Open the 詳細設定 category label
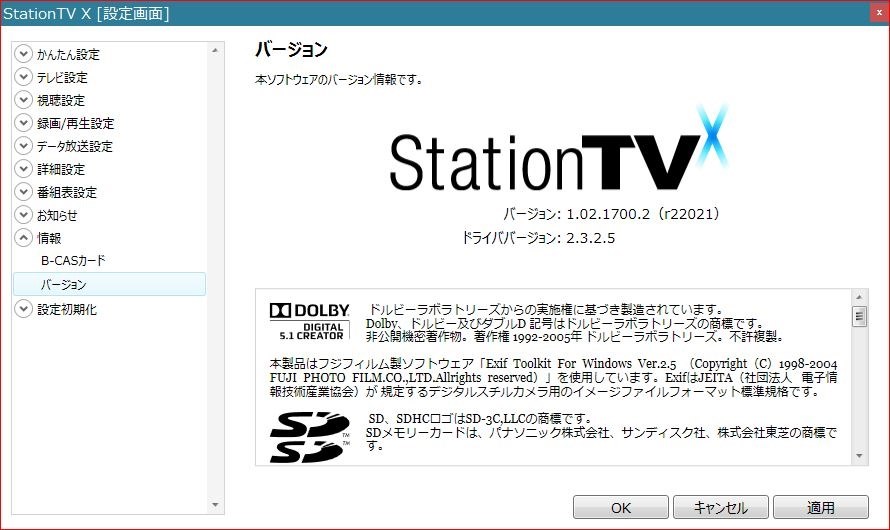The width and height of the screenshot is (890, 530). click(61, 169)
